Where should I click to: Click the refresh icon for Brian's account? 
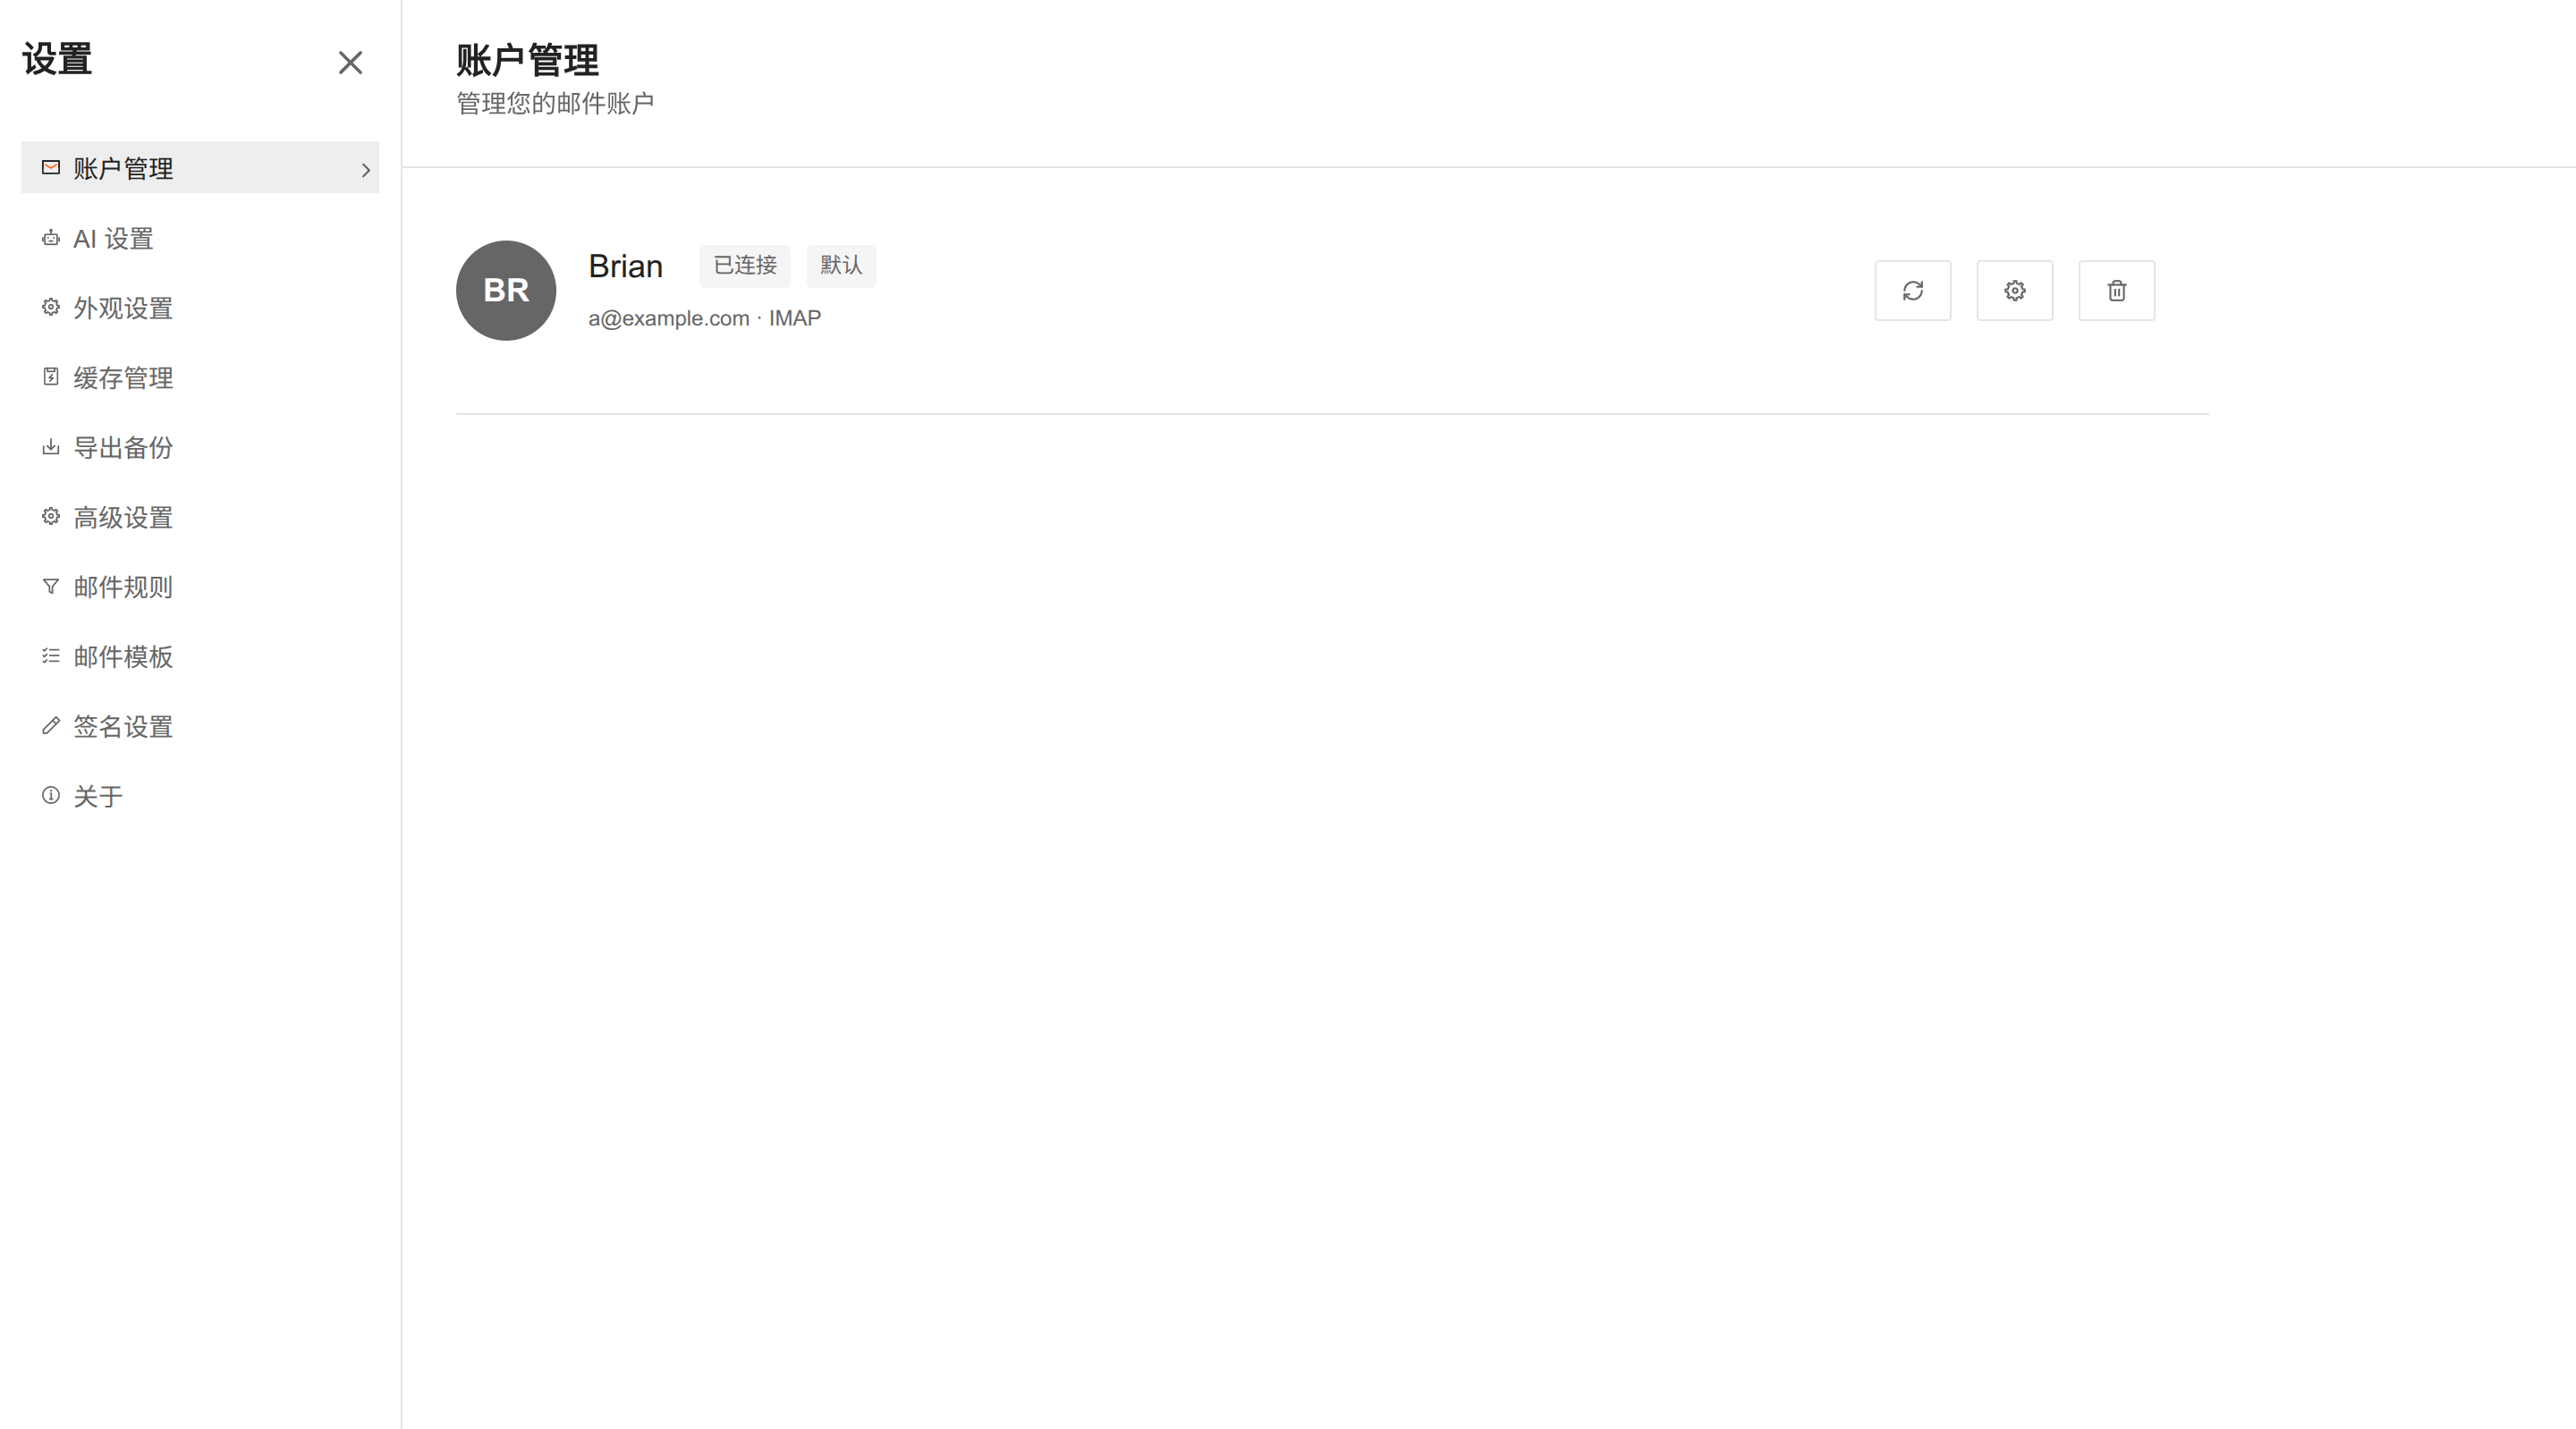pyautogui.click(x=1912, y=290)
